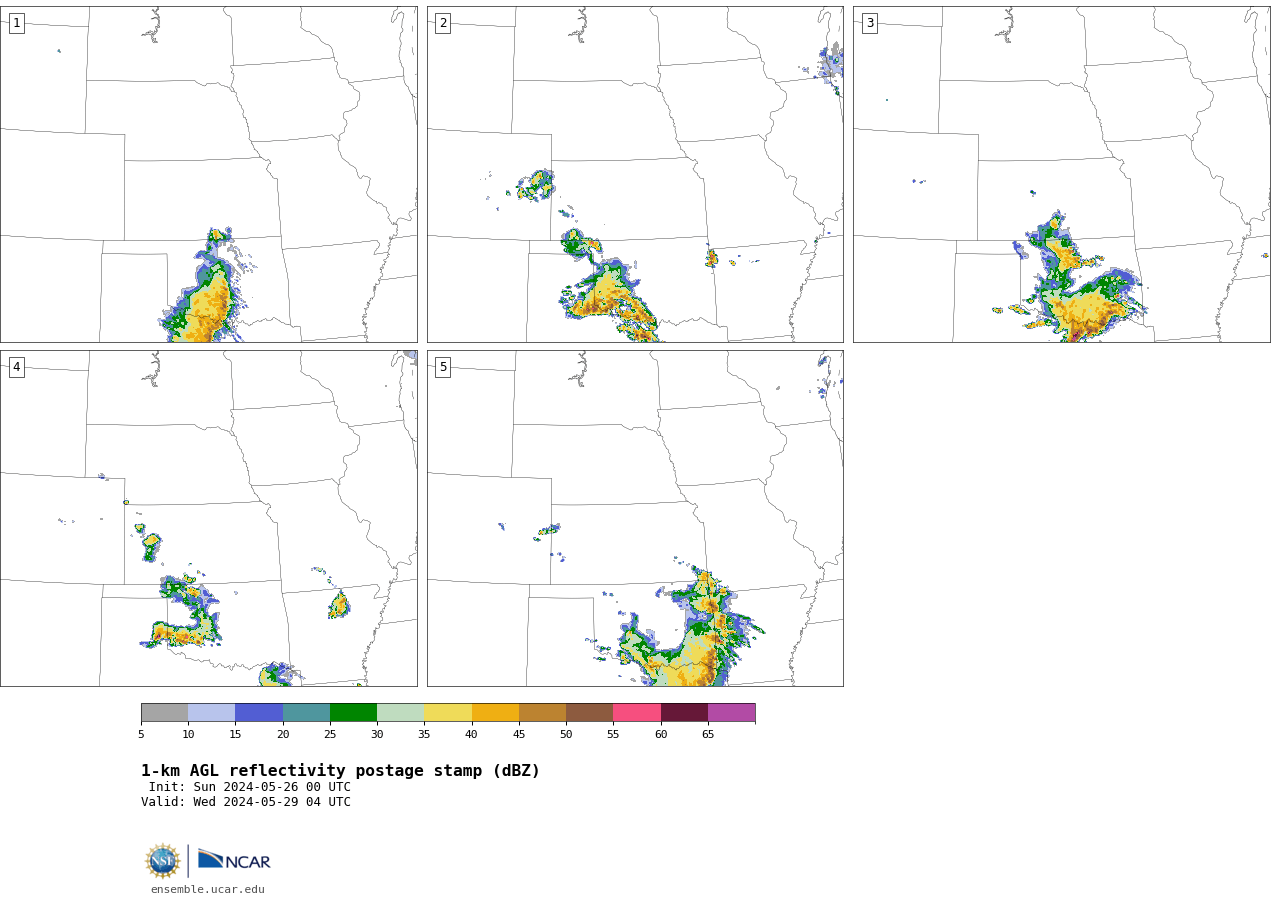1280x901 pixels.
Task: Click the blue 15-20 dBZ swatch
Action: pyautogui.click(x=259, y=713)
